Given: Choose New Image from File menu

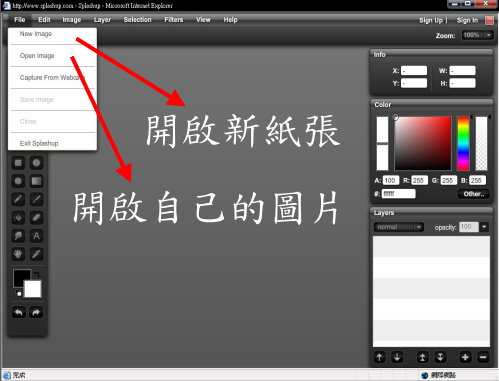Looking at the screenshot, I should tap(52, 34).
